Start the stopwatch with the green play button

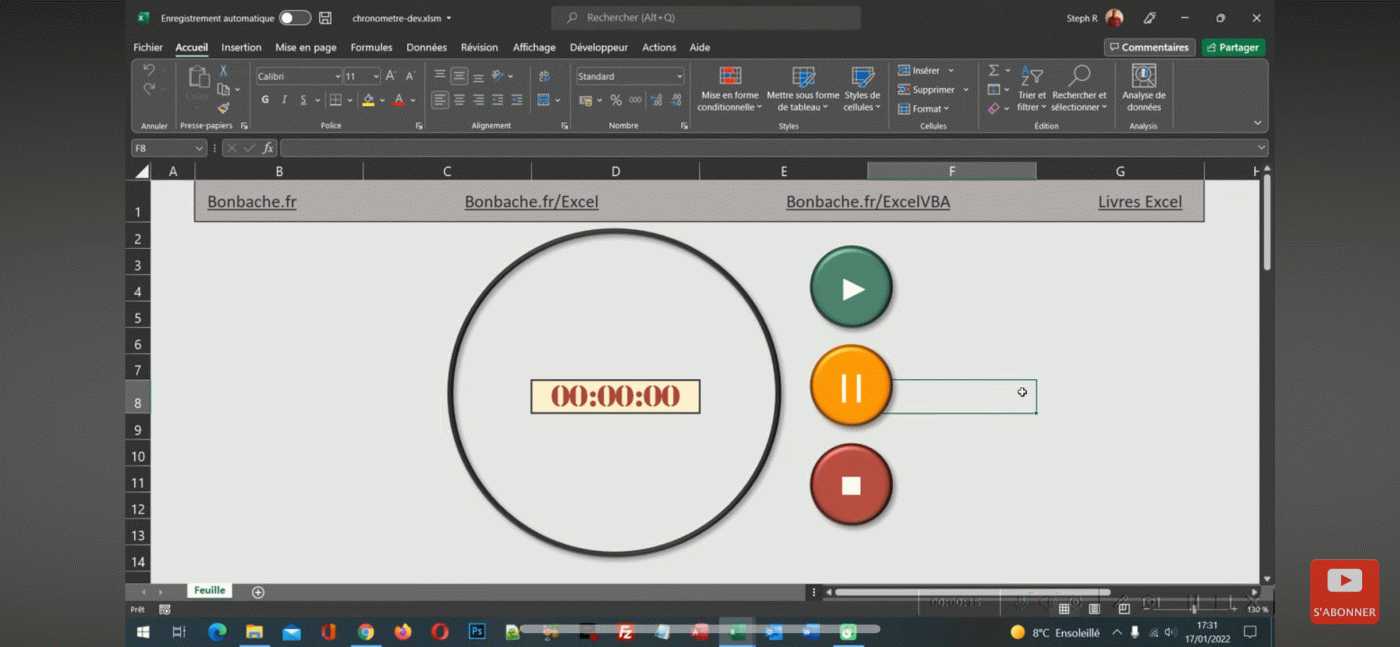pyautogui.click(x=851, y=288)
